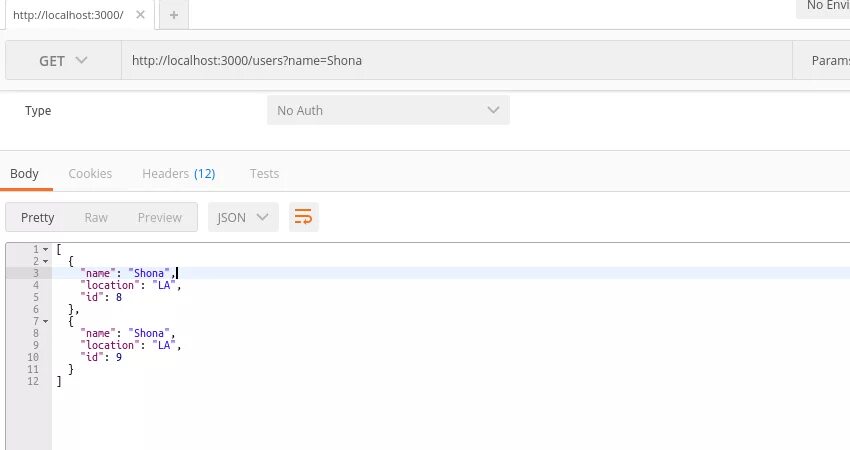
Task: Collapse the root array at line 1
Action: [x=45, y=249]
